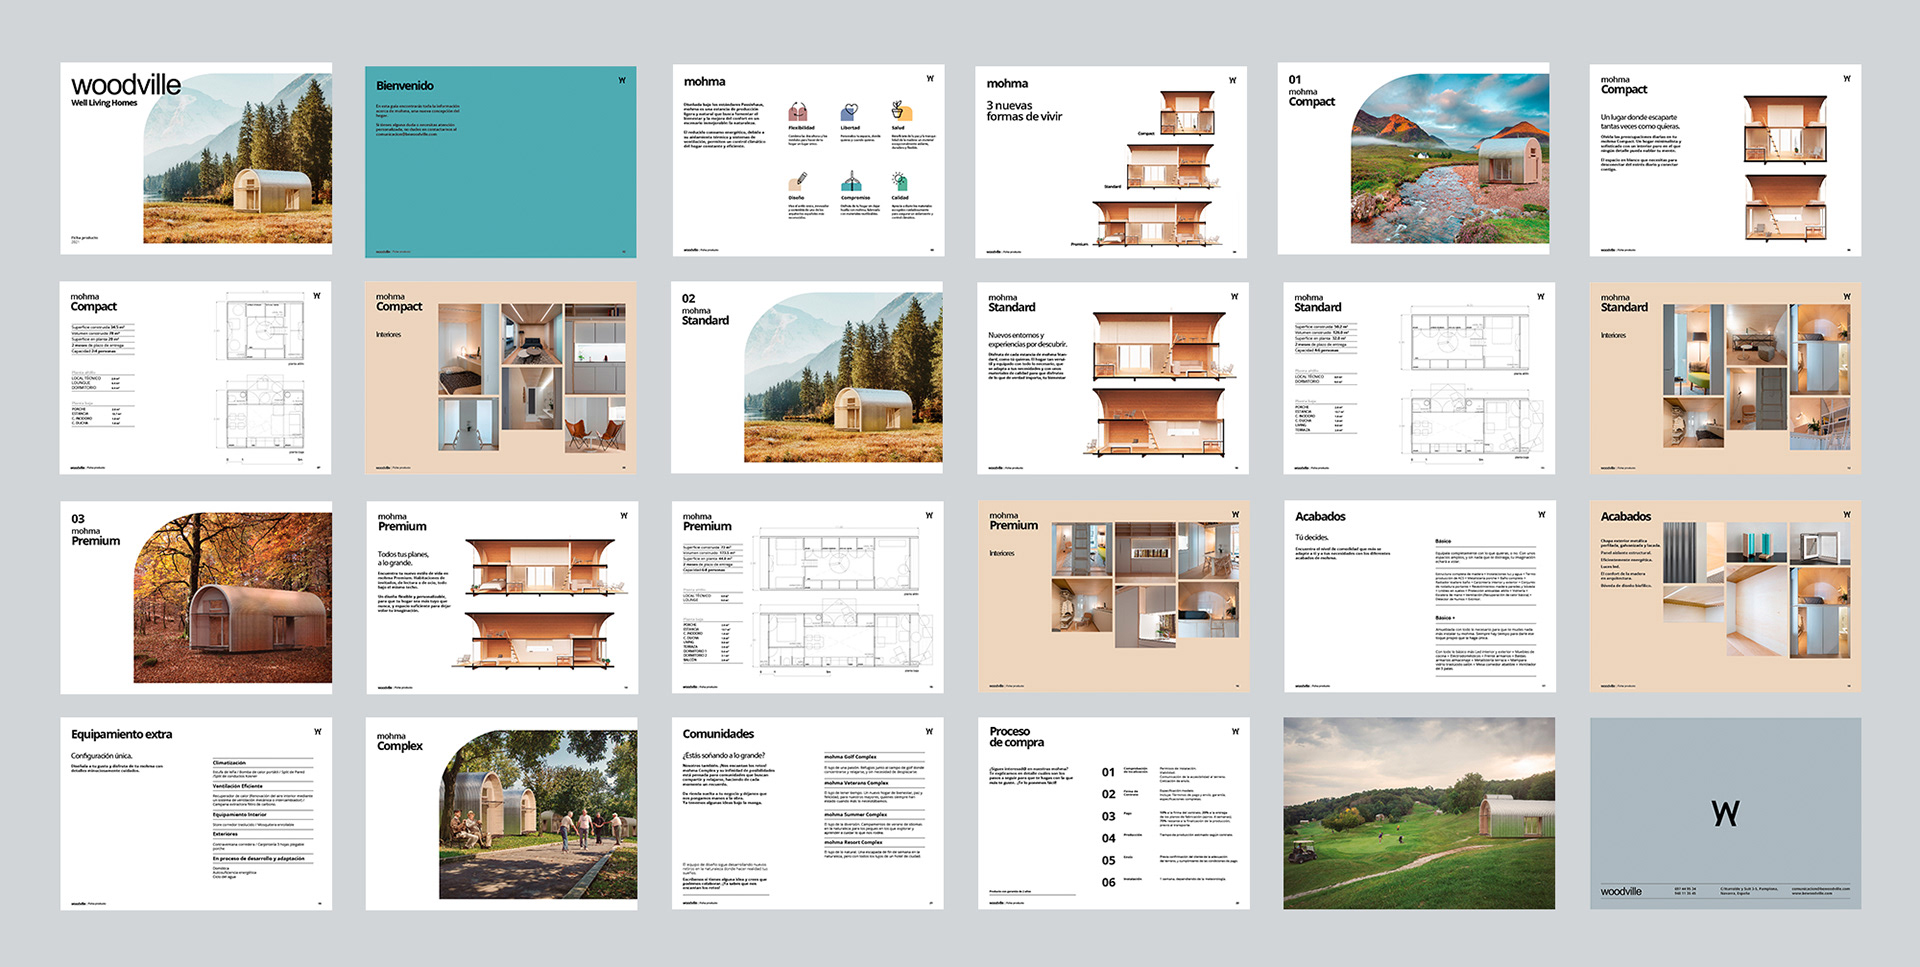1920x967 pixels.
Task: Click the large W logo on the grey back cover
Action: 1726,813
